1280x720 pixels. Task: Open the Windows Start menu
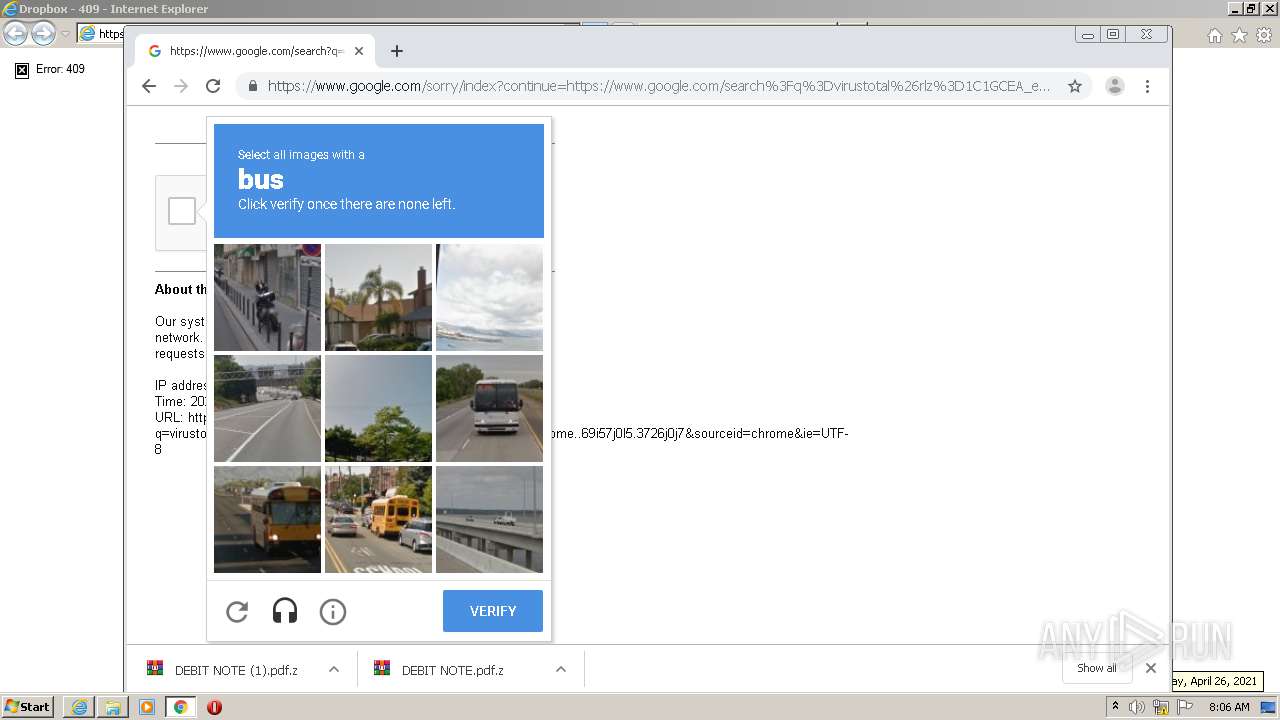coord(28,707)
